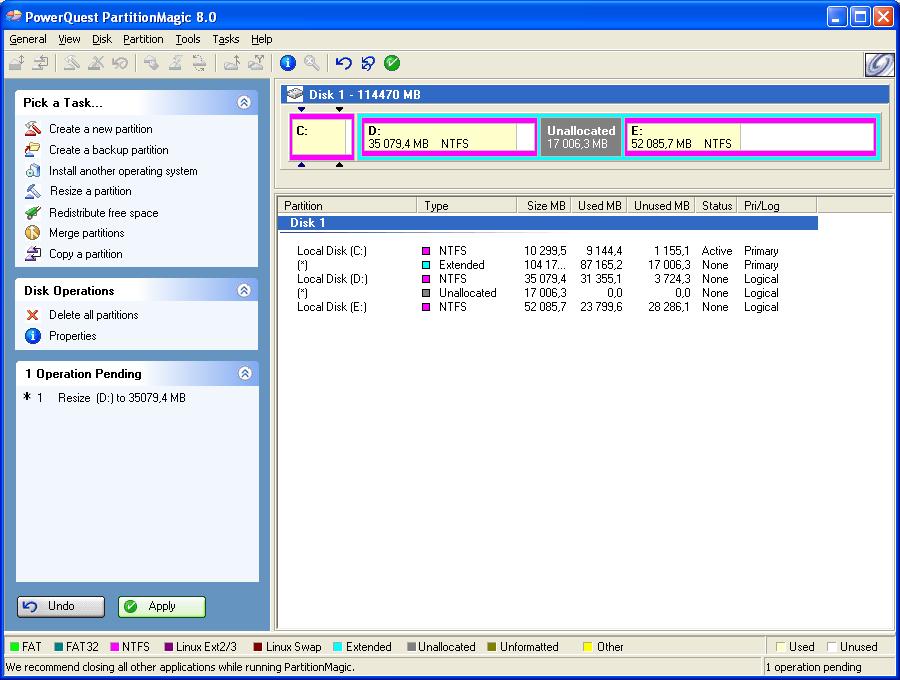Choose Redistribute free space
This screenshot has height=680, width=900.
click(x=103, y=213)
